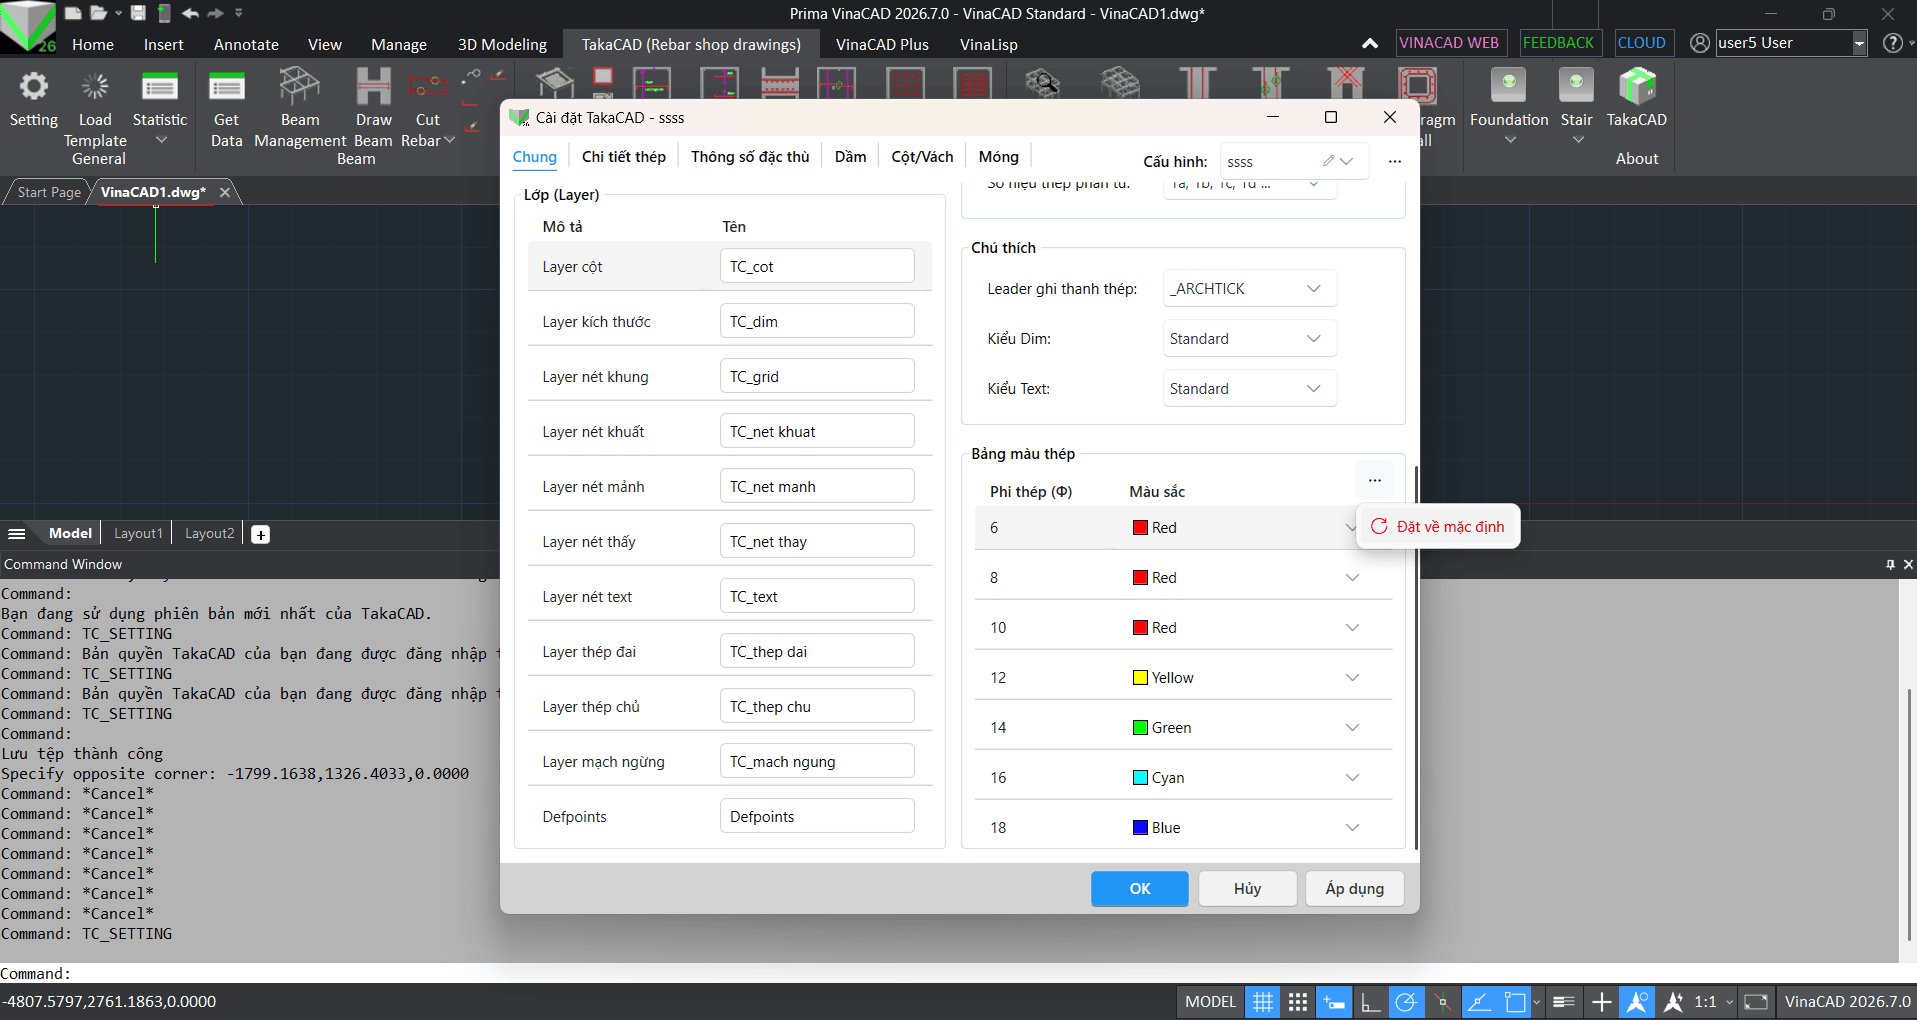1917x1020 pixels.
Task: Open the Cột/Vách tab
Action: tap(922, 157)
